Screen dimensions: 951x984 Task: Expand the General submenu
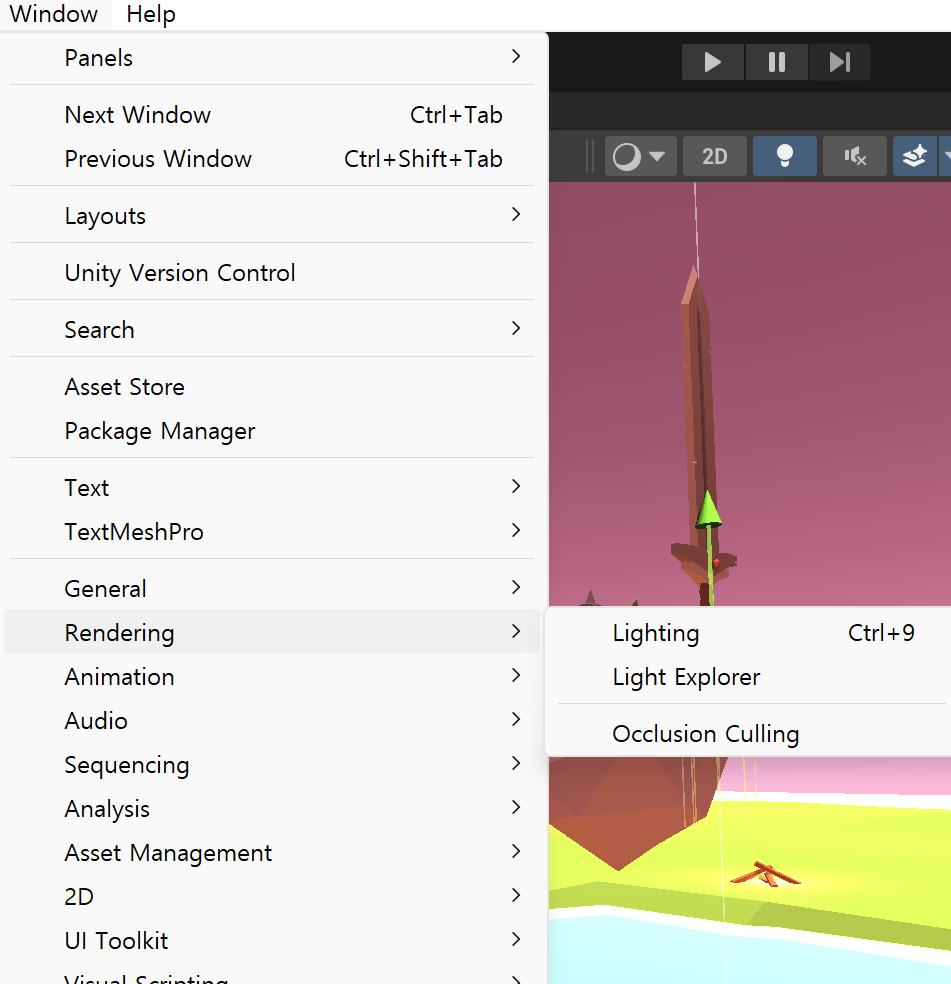[272, 589]
